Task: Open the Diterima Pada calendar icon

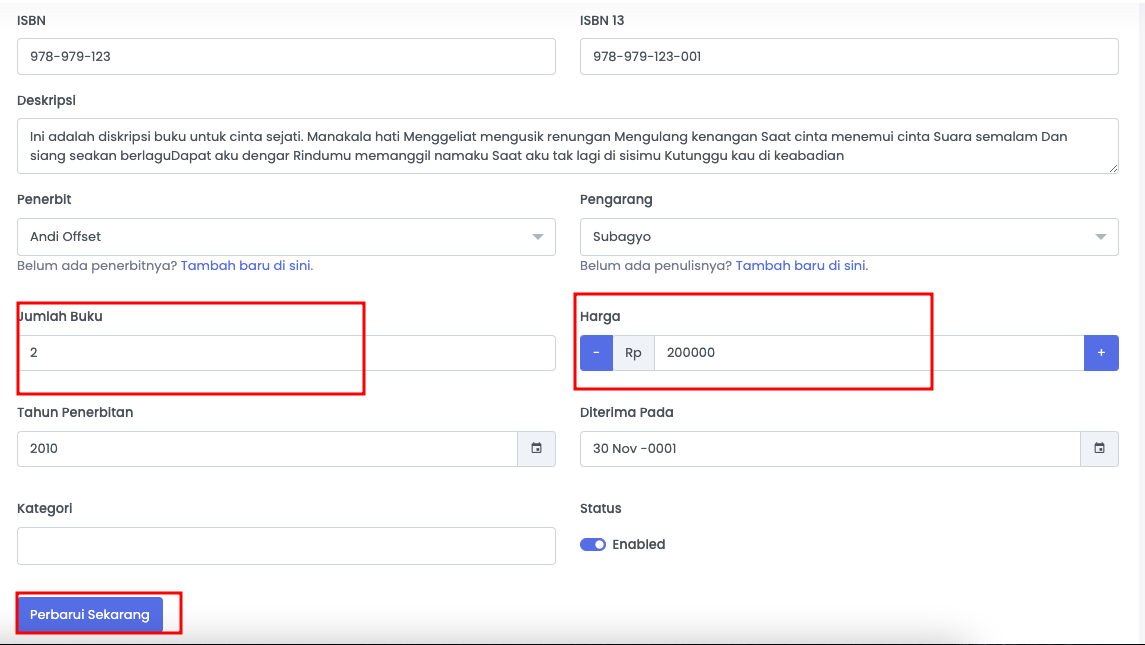Action: 1100,448
